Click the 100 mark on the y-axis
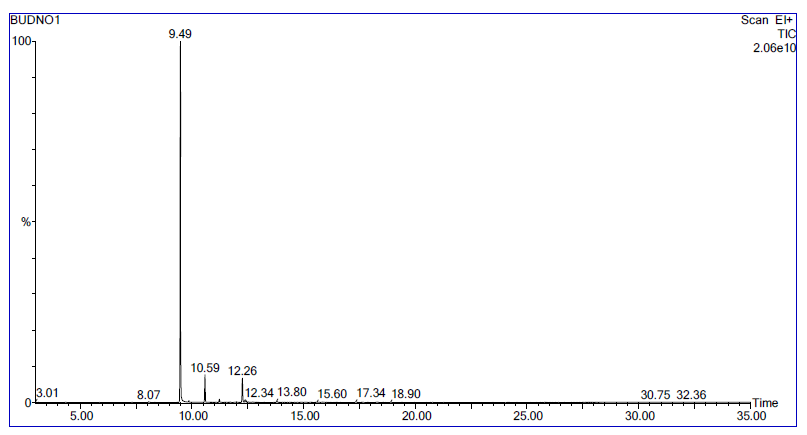The image size is (807, 435). pos(20,41)
